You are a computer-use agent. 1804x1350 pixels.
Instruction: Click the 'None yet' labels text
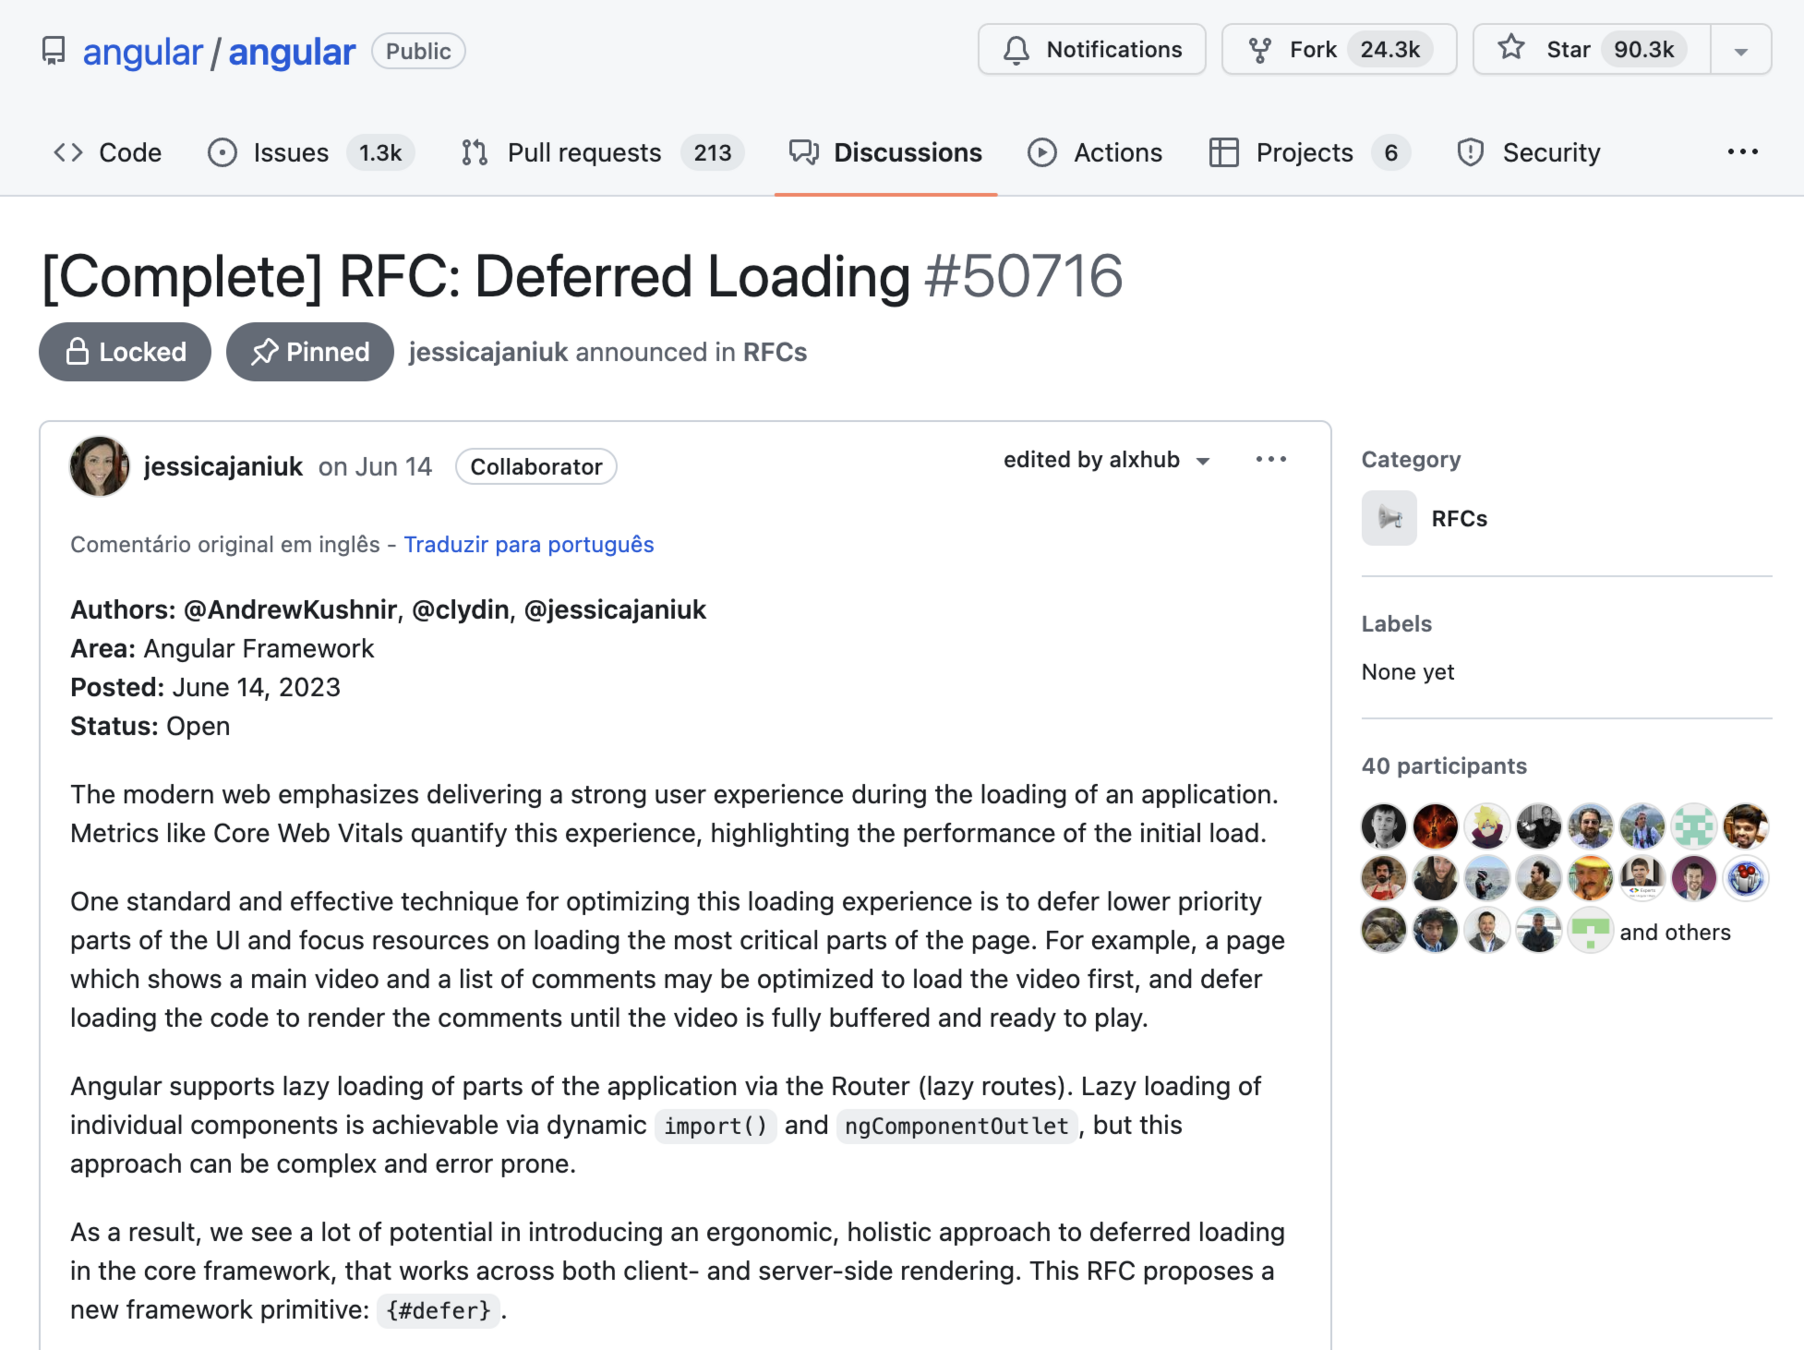pos(1408,672)
